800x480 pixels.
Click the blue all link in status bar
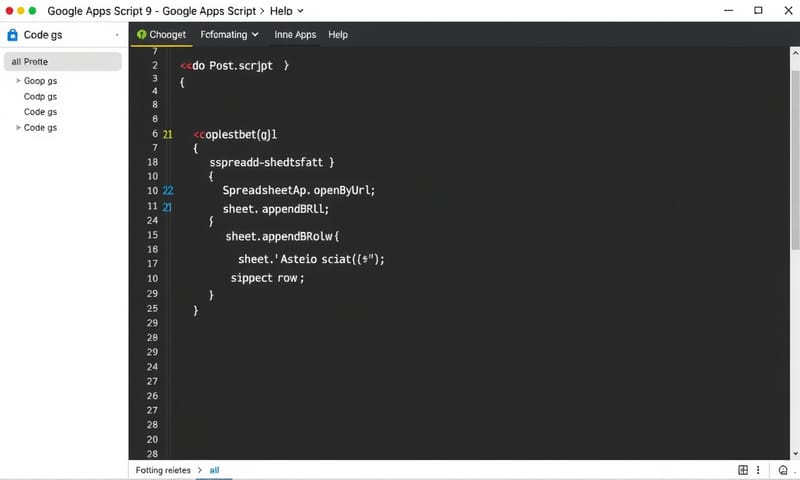pos(214,470)
